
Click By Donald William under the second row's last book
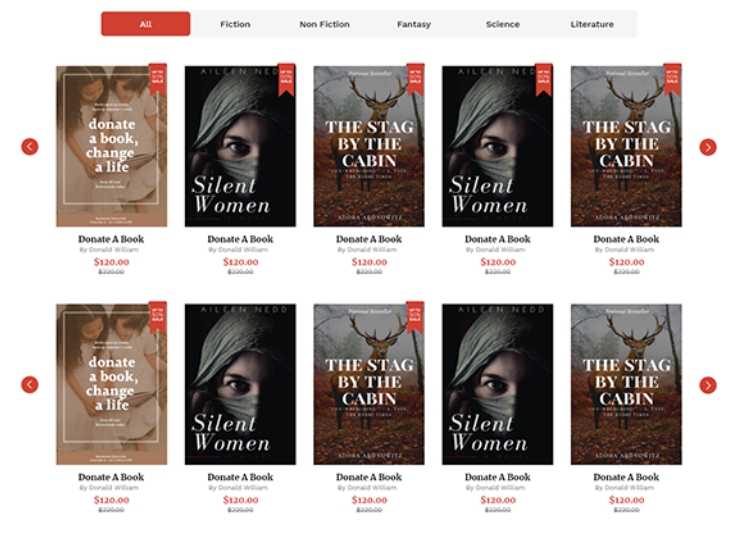[x=624, y=488]
